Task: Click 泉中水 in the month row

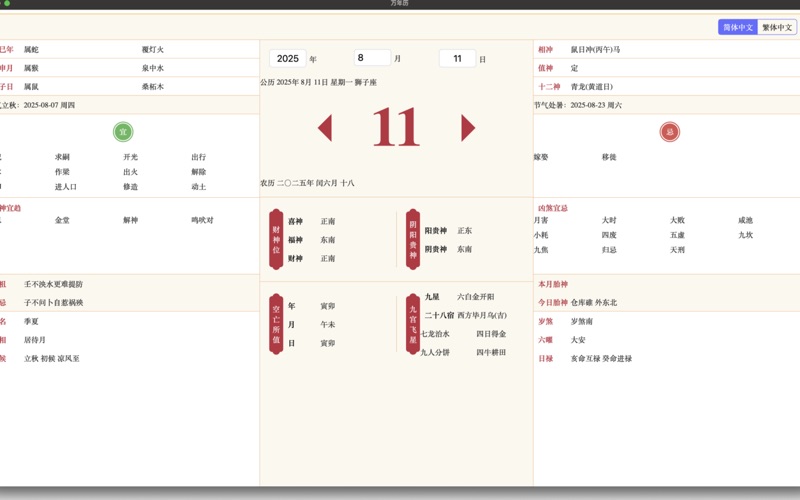Action: pos(153,68)
